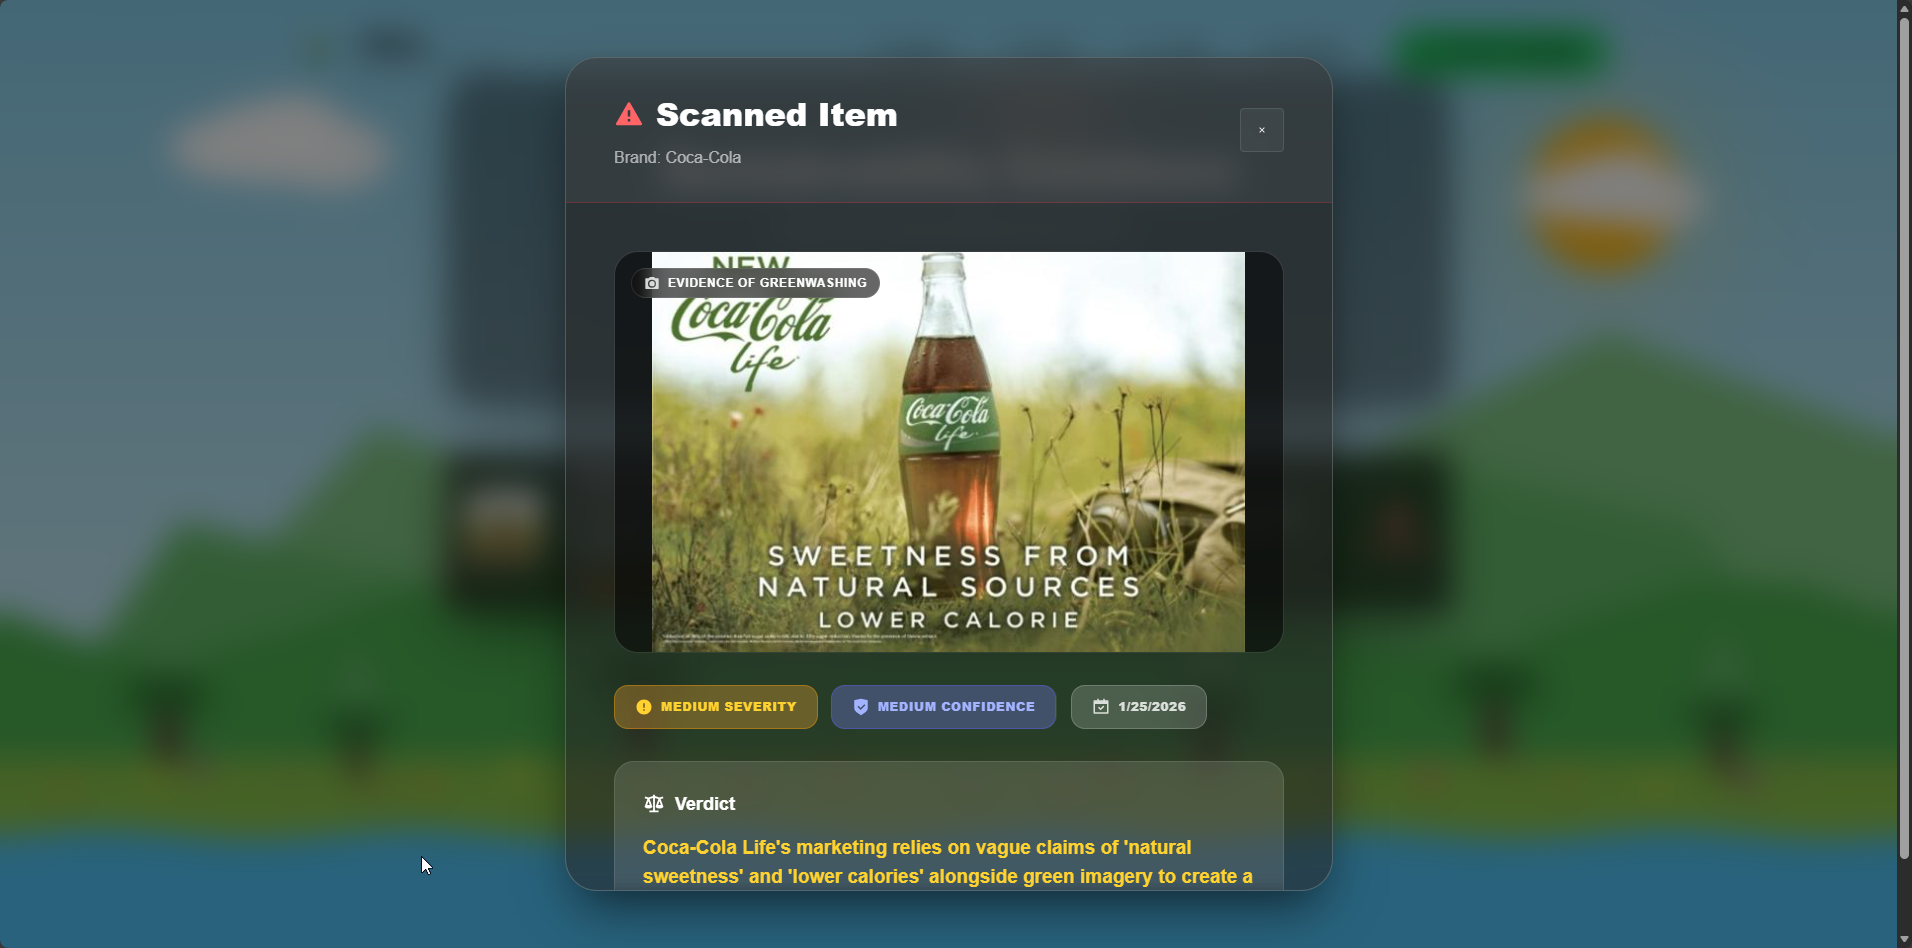Close the Scanned Item dialog

[1261, 130]
